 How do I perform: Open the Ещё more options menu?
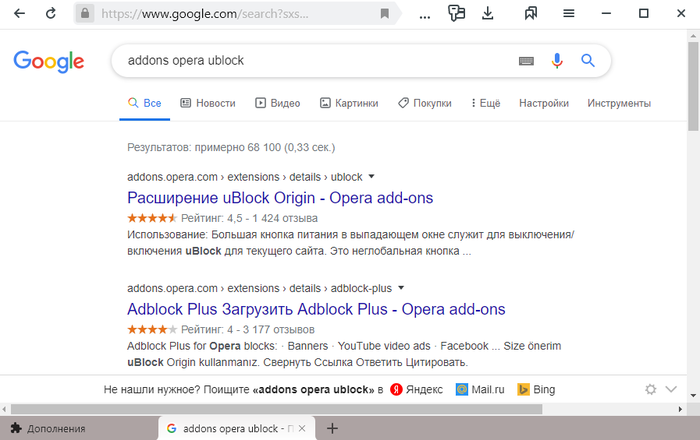[484, 103]
